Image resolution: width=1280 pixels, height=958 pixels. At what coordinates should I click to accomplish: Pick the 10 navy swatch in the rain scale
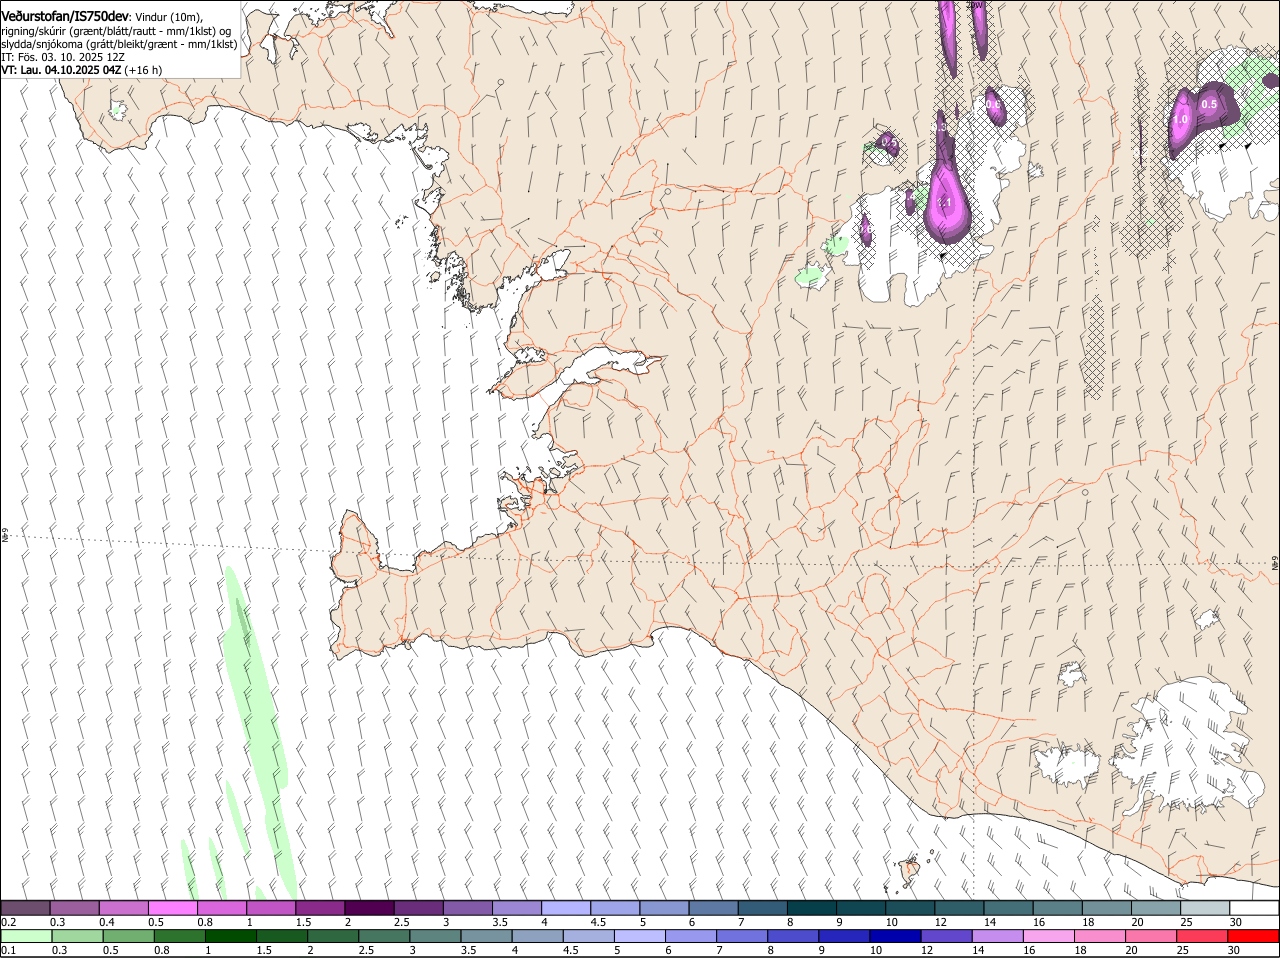point(895,937)
